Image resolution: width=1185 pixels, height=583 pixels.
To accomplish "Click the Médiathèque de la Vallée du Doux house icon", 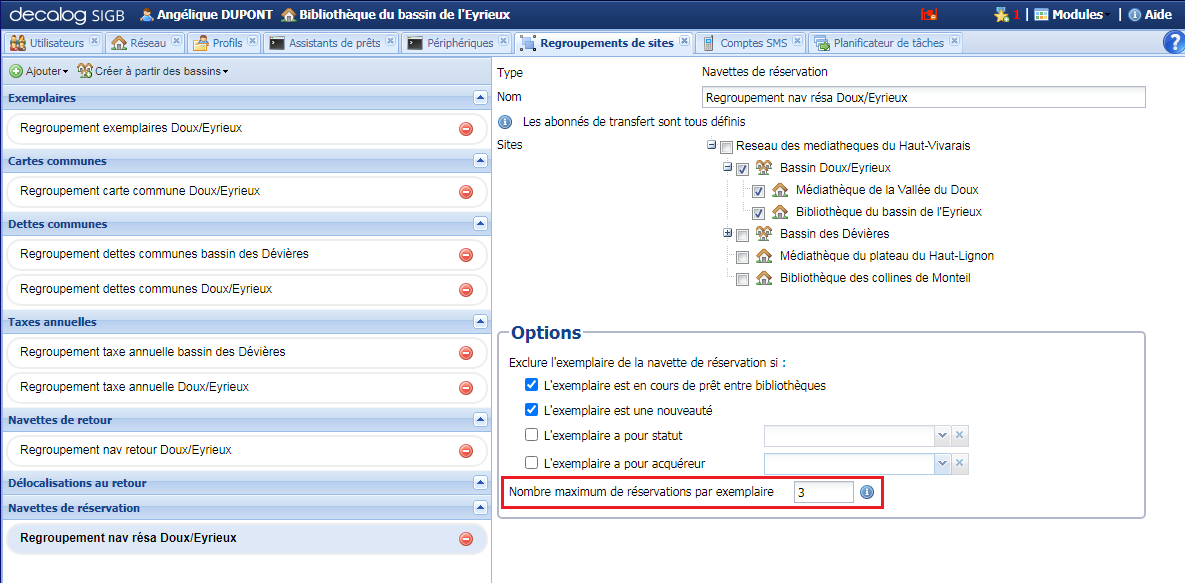I will (780, 190).
